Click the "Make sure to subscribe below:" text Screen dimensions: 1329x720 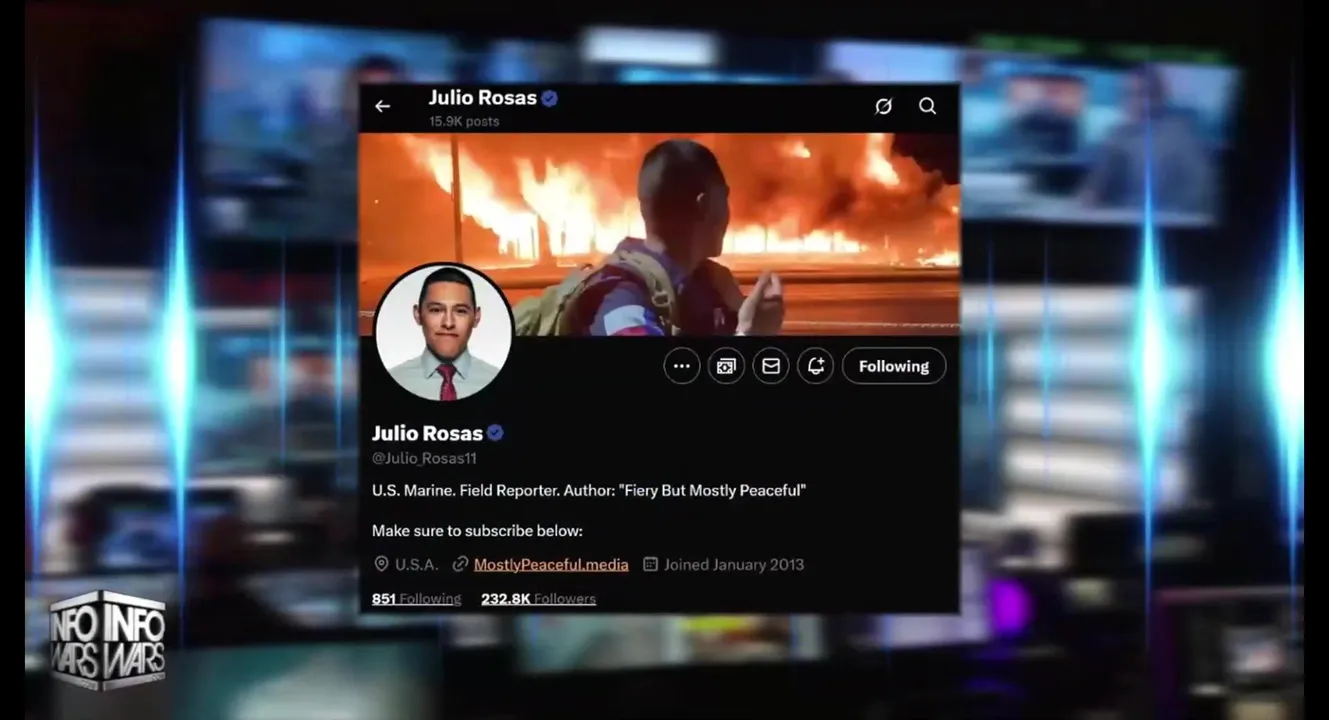(x=477, y=531)
